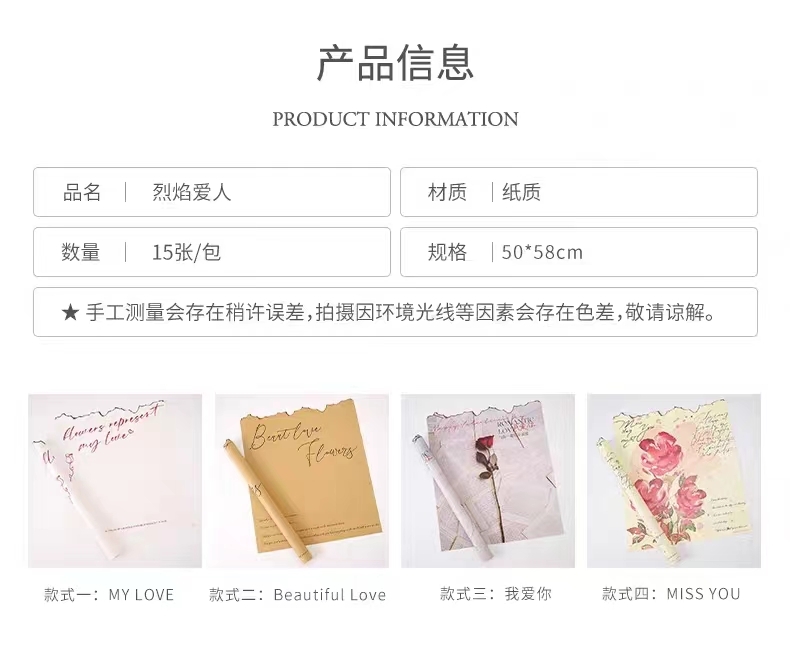Select the 款式三: 我爱你 caption
The image size is (790, 664).
[496, 593]
